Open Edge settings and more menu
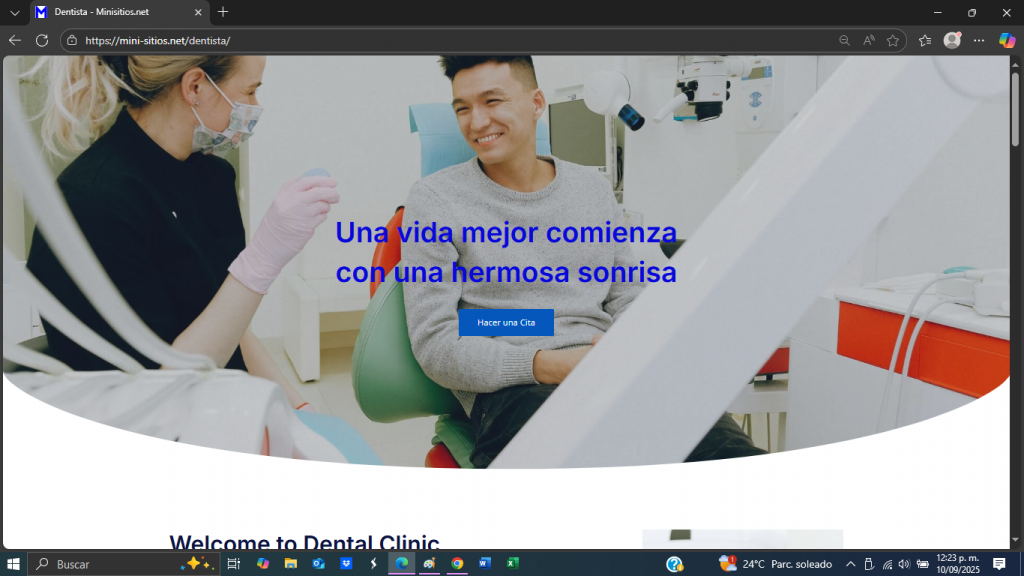1024x576 pixels. [x=979, y=40]
